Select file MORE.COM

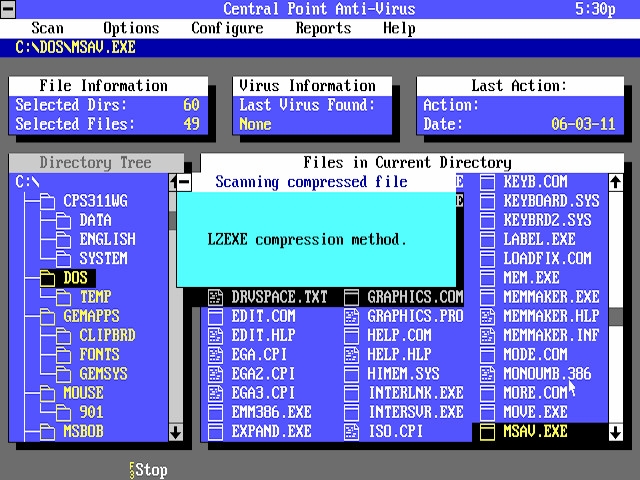pyautogui.click(x=535, y=393)
